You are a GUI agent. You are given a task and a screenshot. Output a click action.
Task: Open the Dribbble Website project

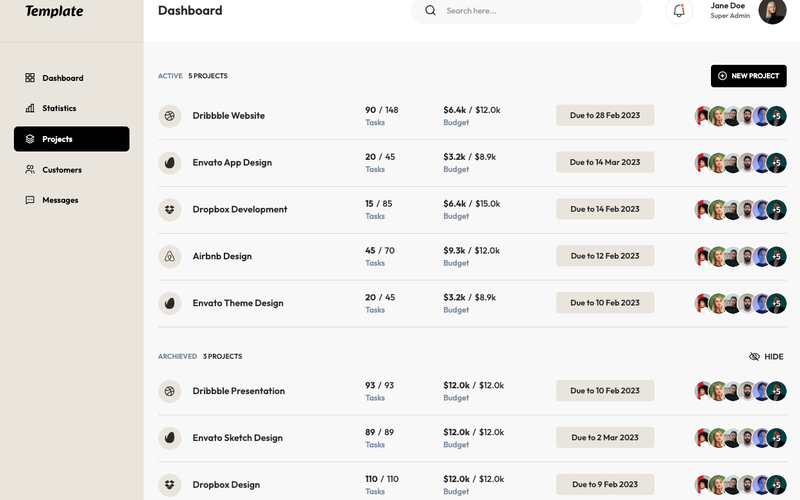229,116
